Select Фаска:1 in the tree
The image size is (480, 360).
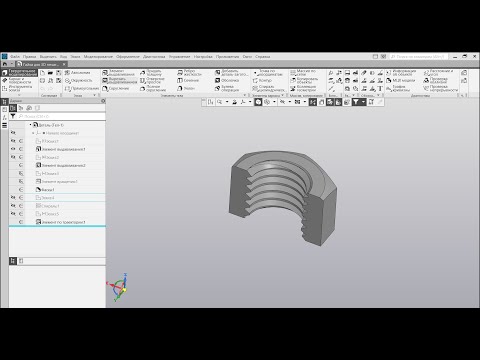pyautogui.click(x=45, y=190)
